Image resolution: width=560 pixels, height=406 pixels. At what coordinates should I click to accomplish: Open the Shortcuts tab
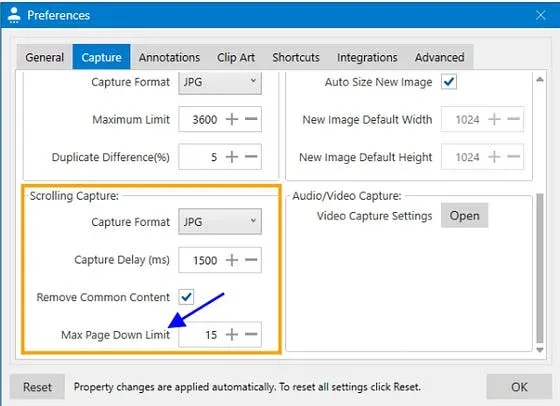tap(296, 57)
